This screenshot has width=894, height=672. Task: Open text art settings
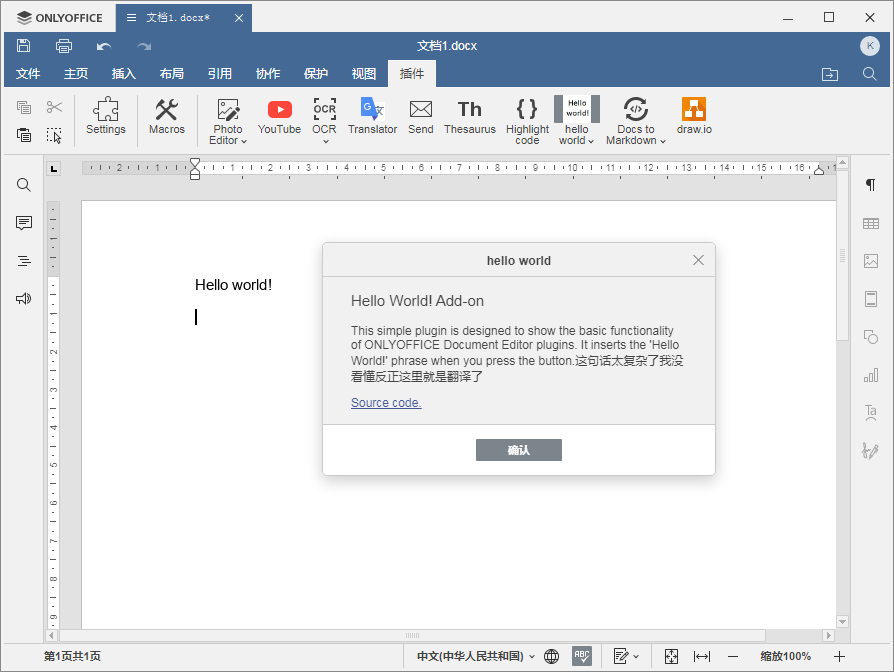click(x=871, y=413)
